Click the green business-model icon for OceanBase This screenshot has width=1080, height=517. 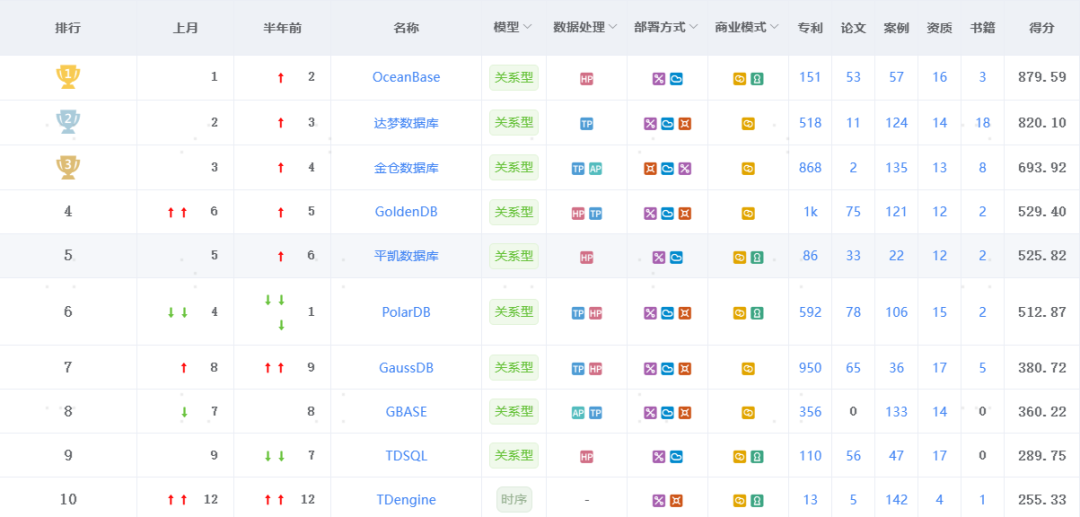tap(757, 78)
